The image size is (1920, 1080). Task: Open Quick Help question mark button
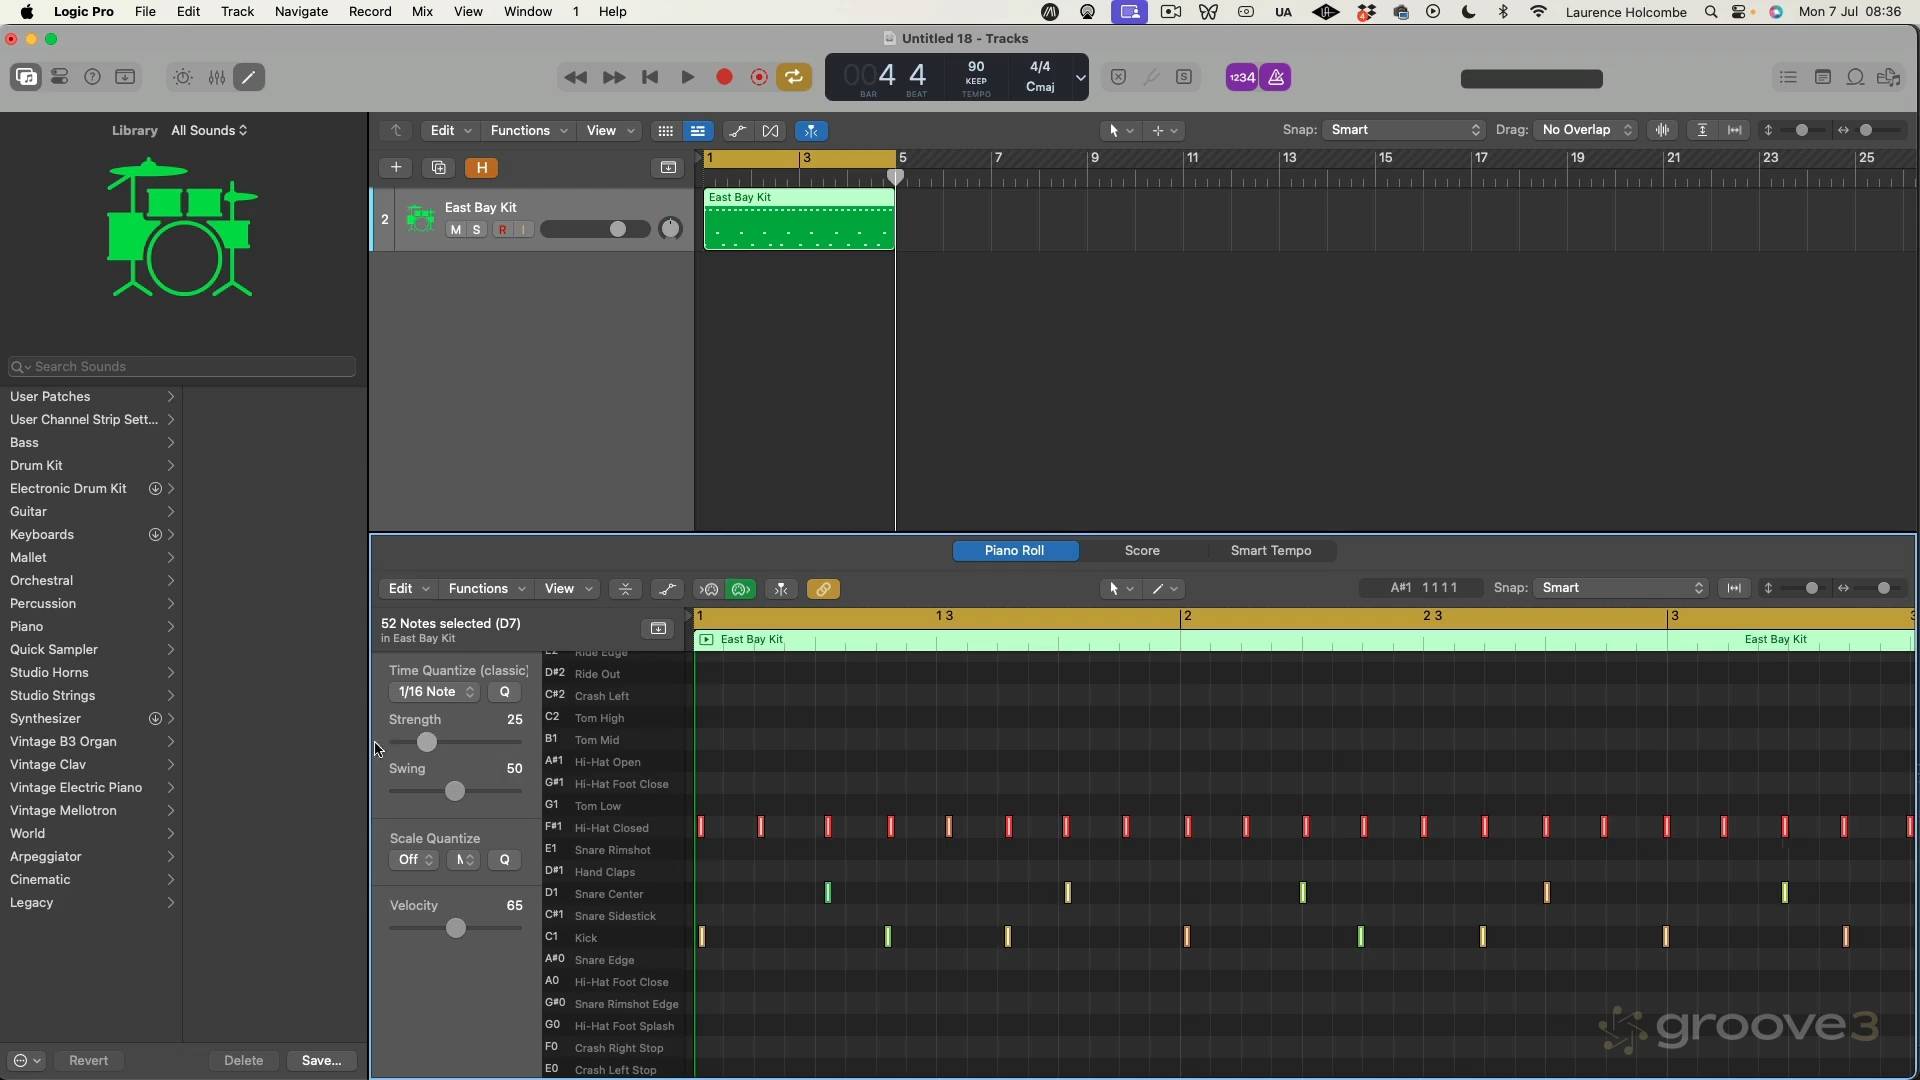(x=93, y=77)
